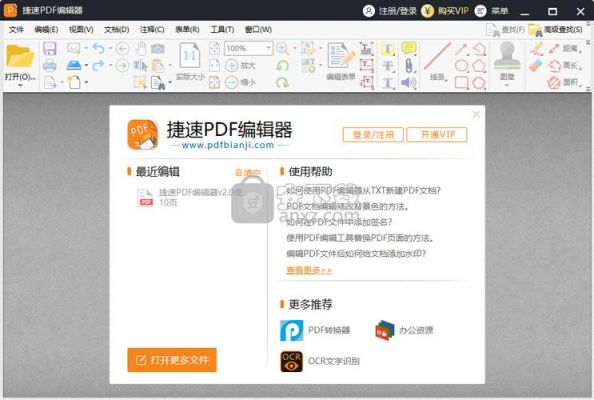Click 购买VIP in the title bar
The width and height of the screenshot is (594, 400).
(445, 11)
